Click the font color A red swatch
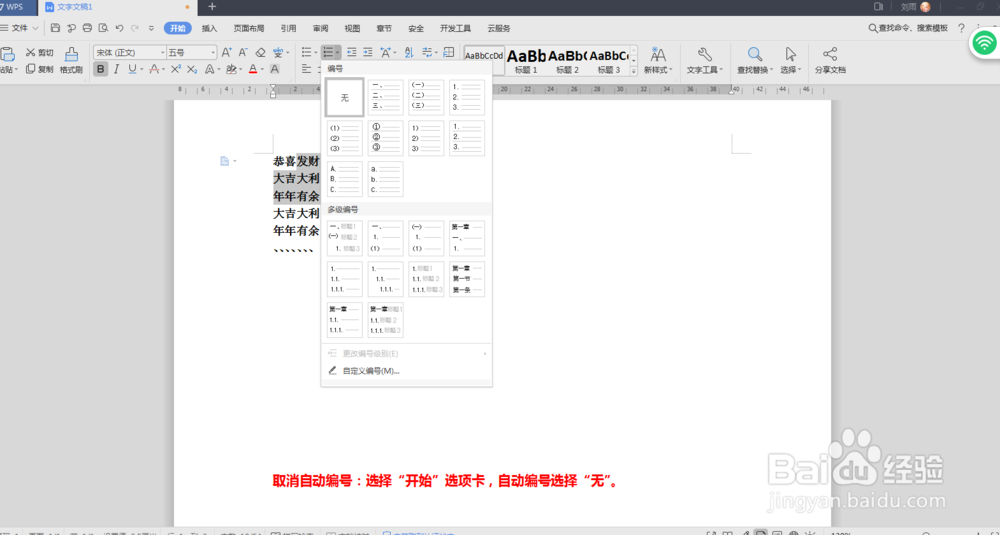The image size is (1000, 535). [x=253, y=69]
